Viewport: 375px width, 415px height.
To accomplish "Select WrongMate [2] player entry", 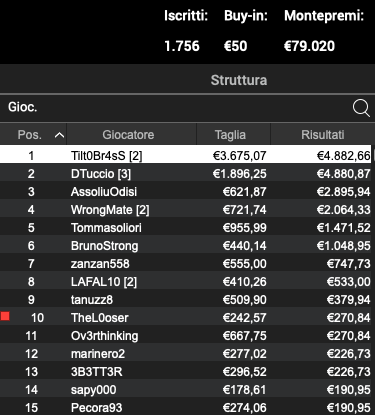I will [x=185, y=210].
